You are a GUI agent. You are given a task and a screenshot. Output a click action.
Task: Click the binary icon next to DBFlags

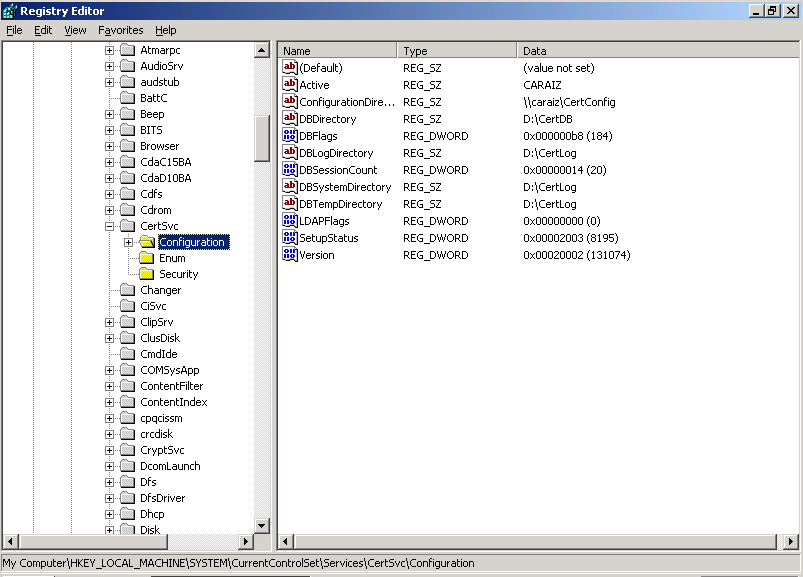tap(290, 136)
